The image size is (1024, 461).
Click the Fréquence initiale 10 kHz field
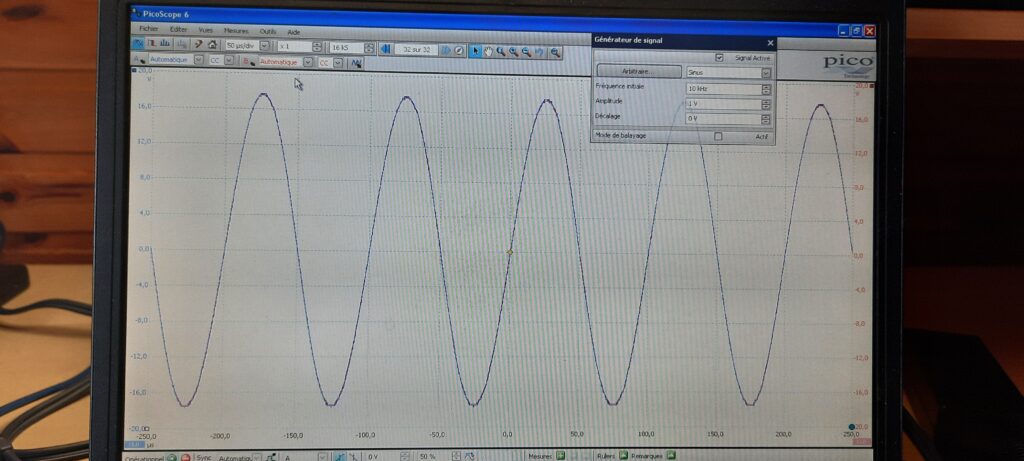tap(723, 89)
